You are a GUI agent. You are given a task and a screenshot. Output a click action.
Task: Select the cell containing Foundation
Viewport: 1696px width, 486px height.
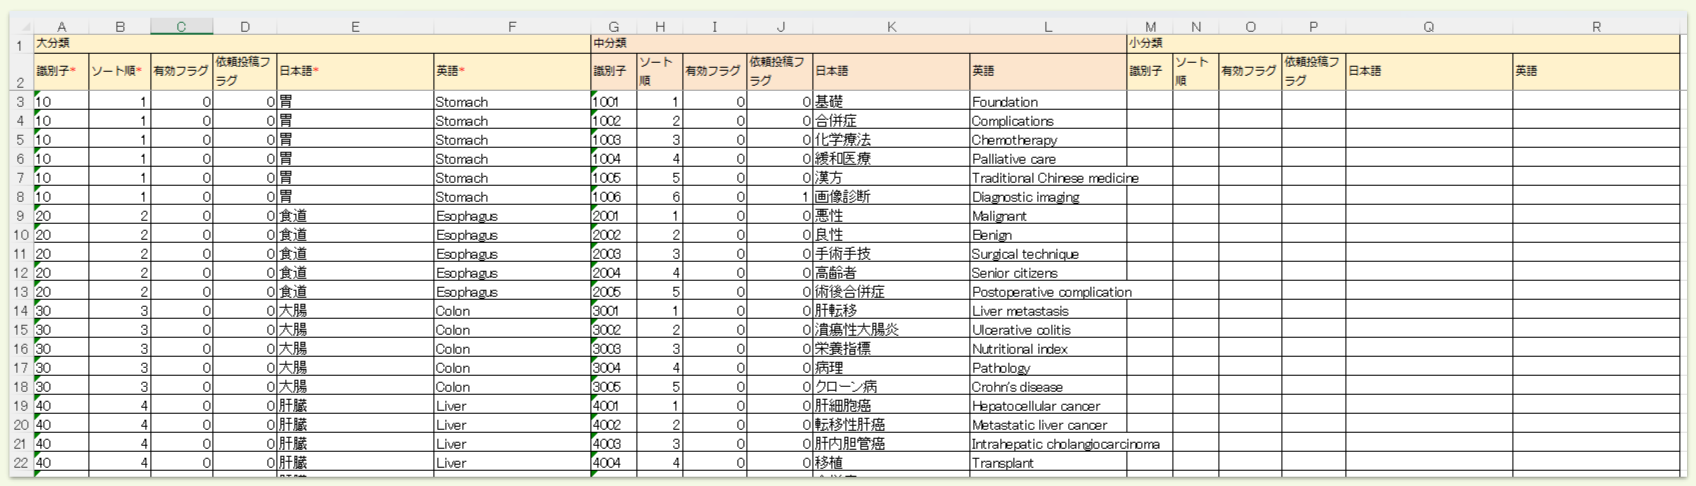1048,101
